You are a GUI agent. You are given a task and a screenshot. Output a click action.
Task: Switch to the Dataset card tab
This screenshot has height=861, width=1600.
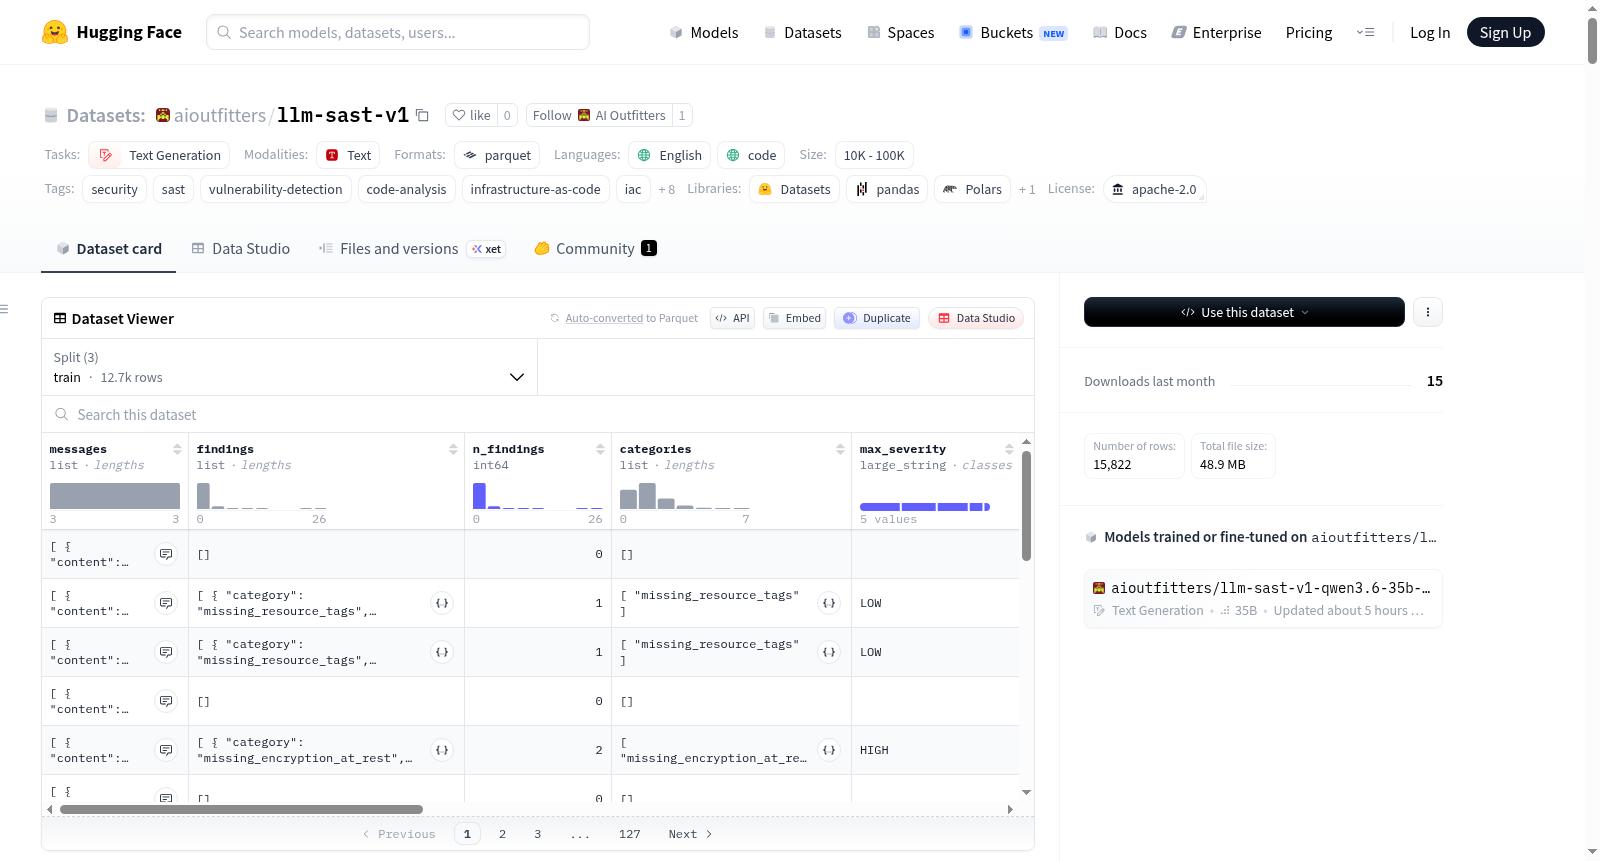tap(109, 248)
